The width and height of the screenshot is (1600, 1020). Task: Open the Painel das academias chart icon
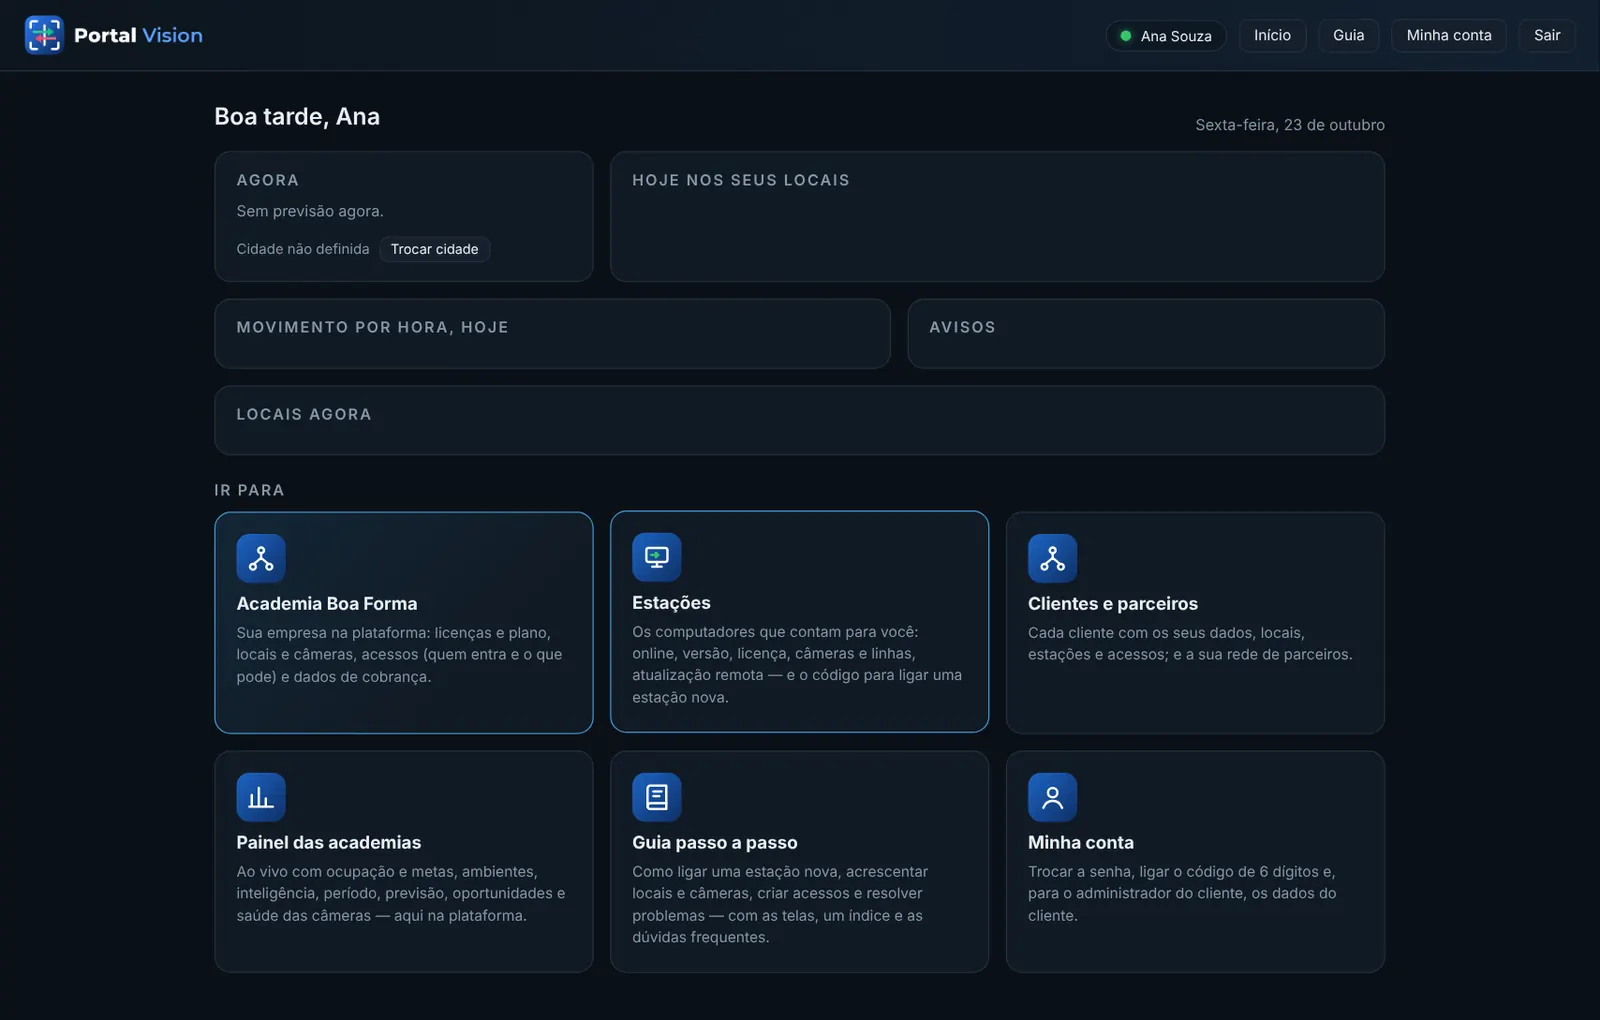pyautogui.click(x=261, y=797)
